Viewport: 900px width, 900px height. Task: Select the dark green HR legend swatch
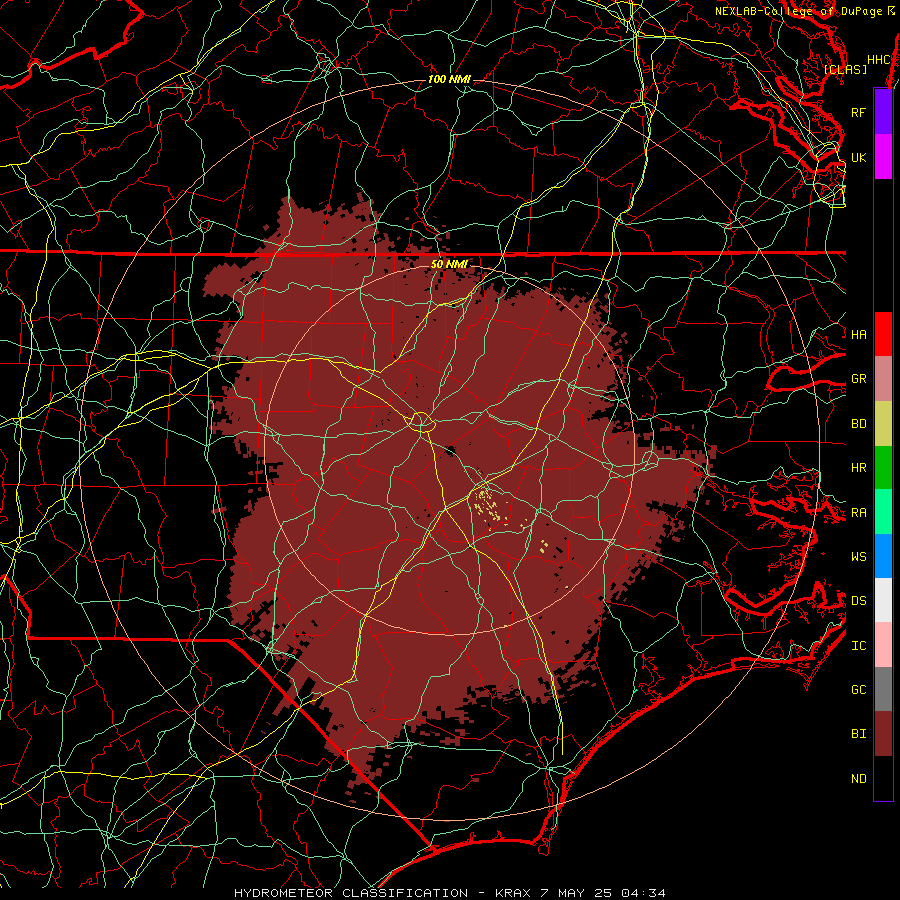[x=883, y=468]
